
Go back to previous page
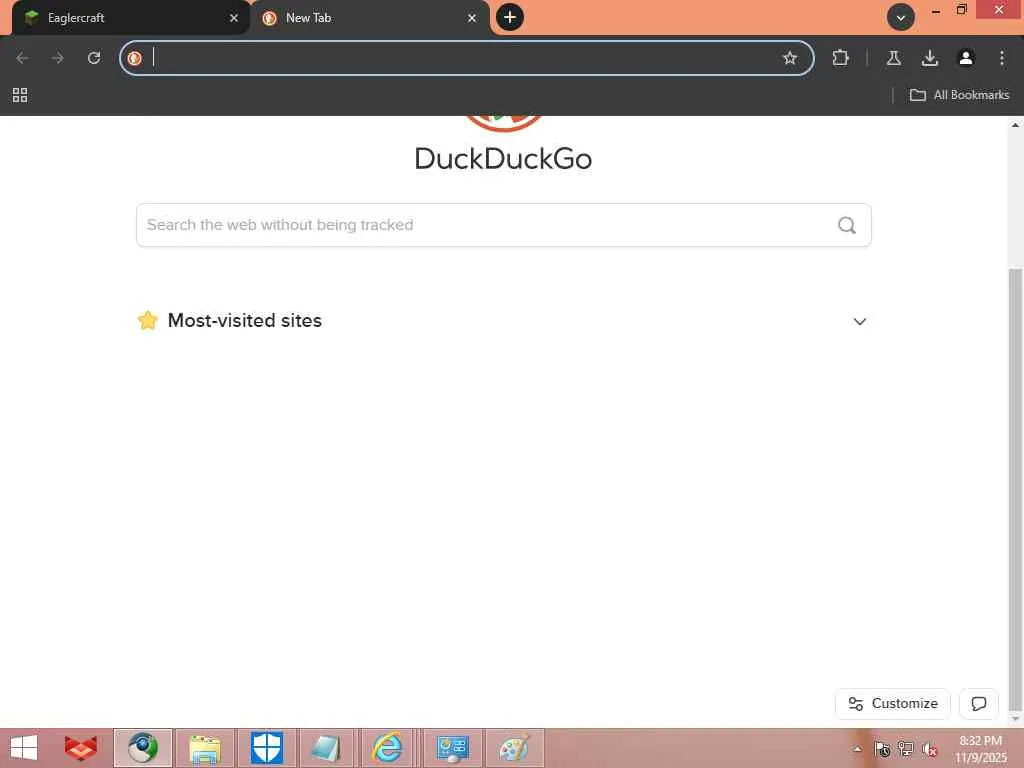tap(22, 58)
